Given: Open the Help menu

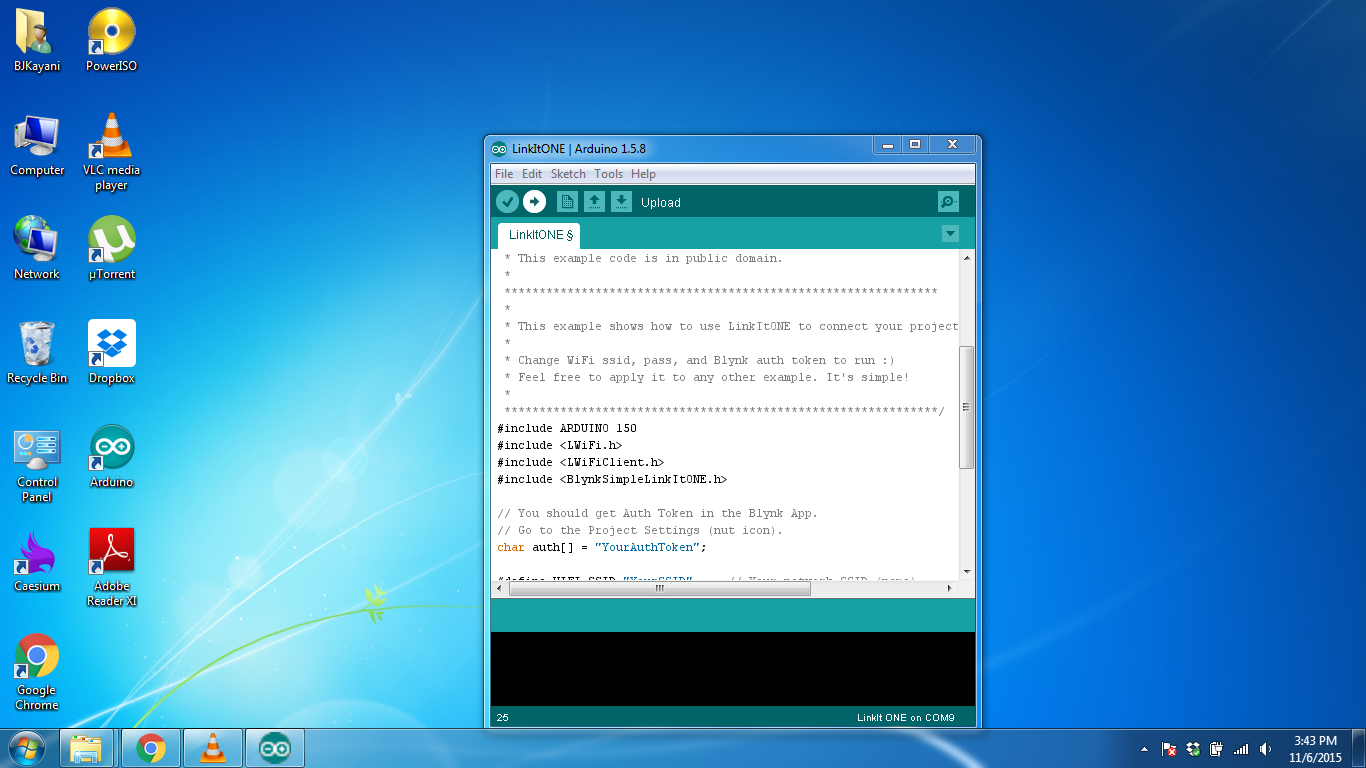Looking at the screenshot, I should 643,174.
